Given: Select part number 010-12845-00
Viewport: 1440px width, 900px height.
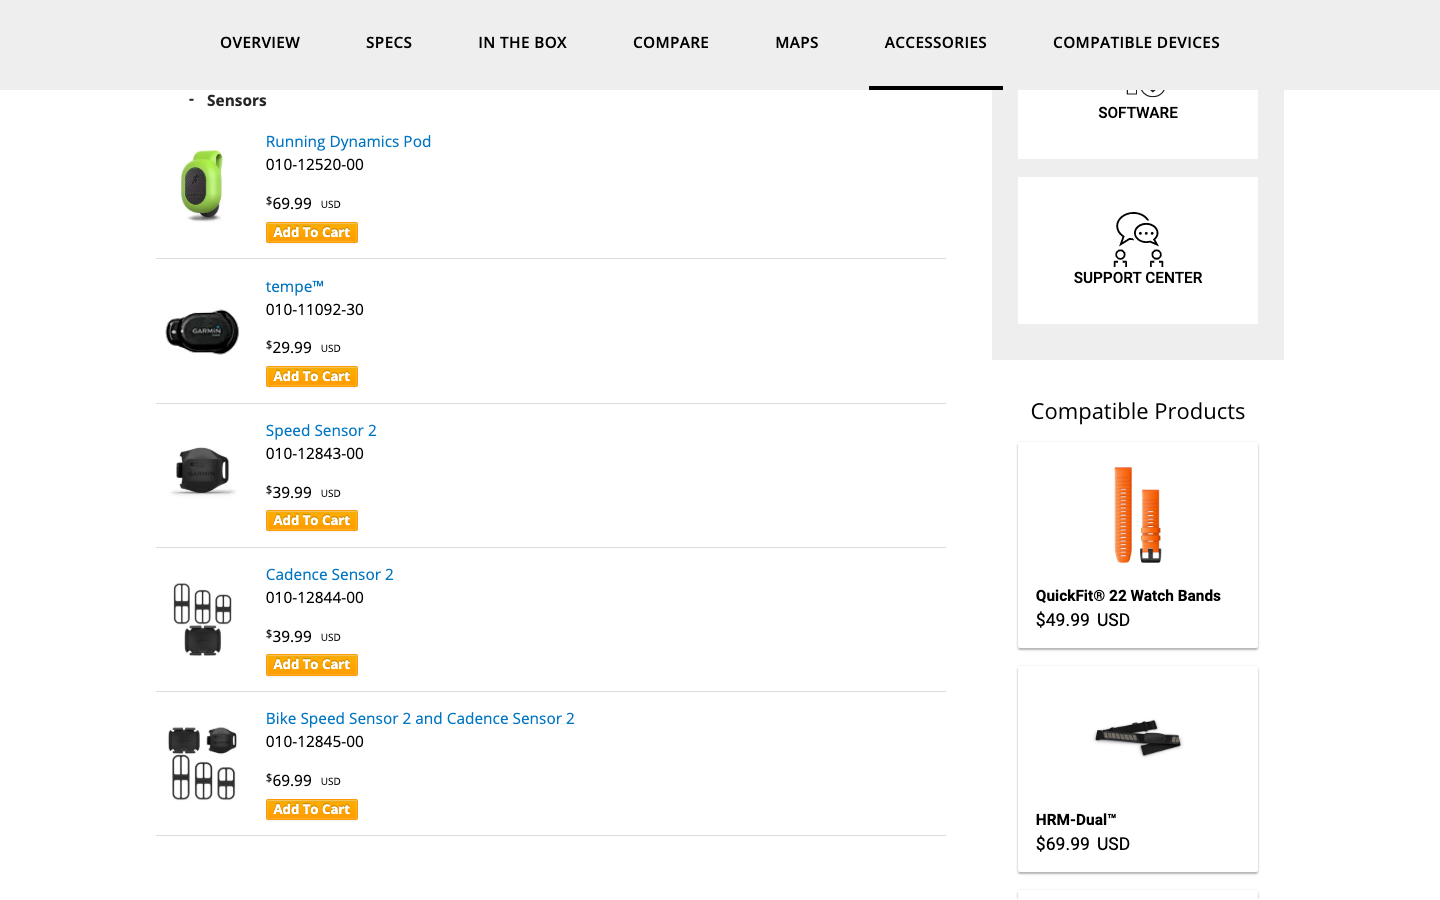Looking at the screenshot, I should pyautogui.click(x=315, y=741).
